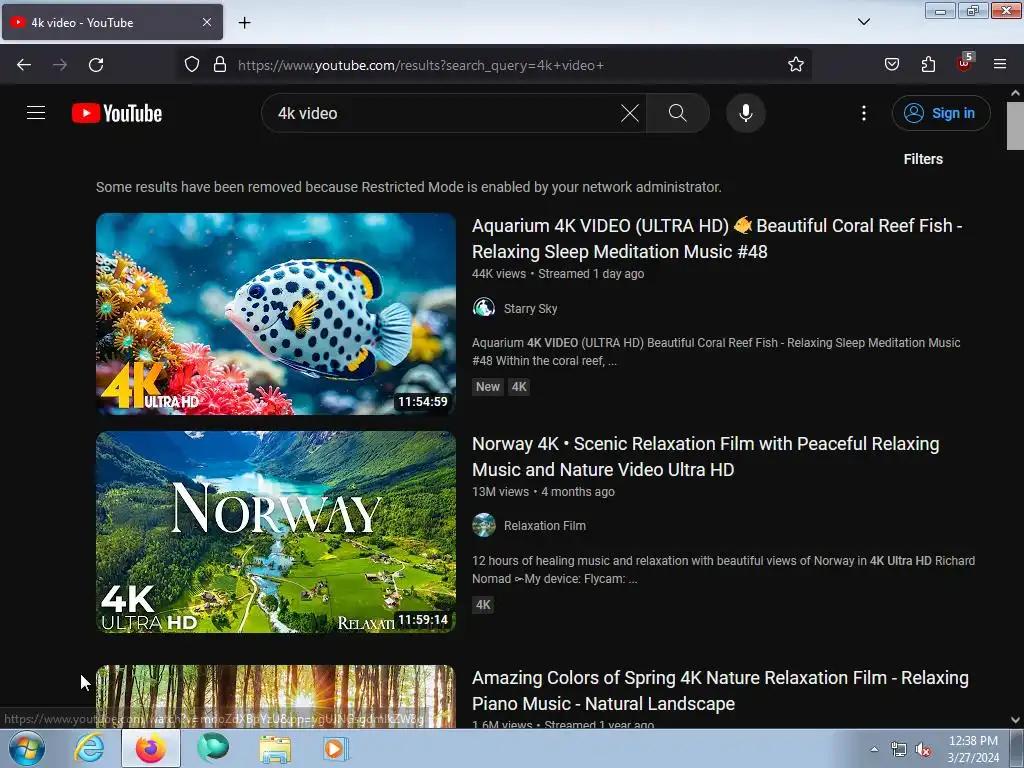
Task: Expand the list all tabs chevron
Action: pos(863,22)
